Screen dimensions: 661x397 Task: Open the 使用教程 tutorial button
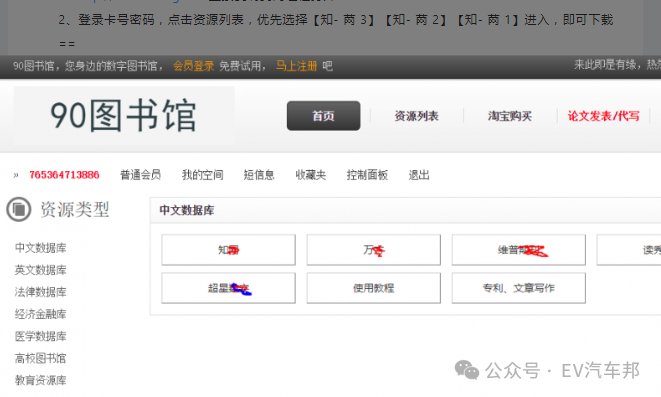[x=373, y=288]
